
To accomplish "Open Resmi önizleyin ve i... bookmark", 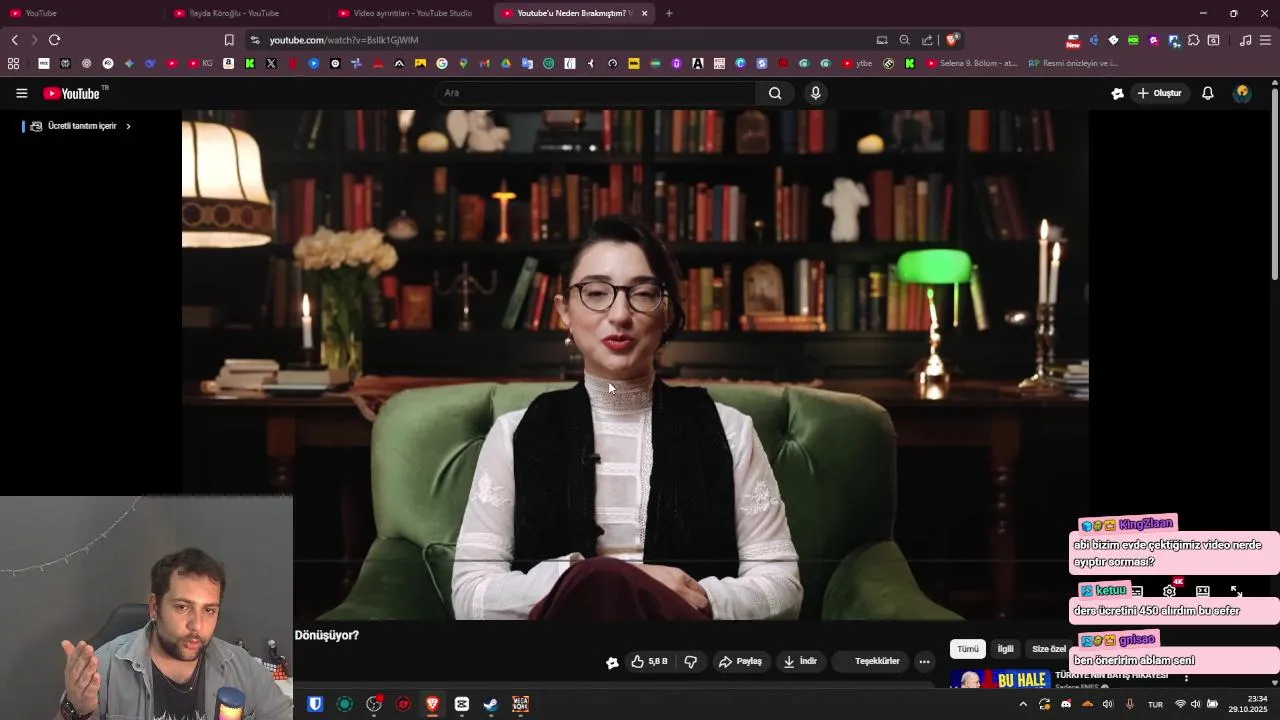I will coord(1073,63).
